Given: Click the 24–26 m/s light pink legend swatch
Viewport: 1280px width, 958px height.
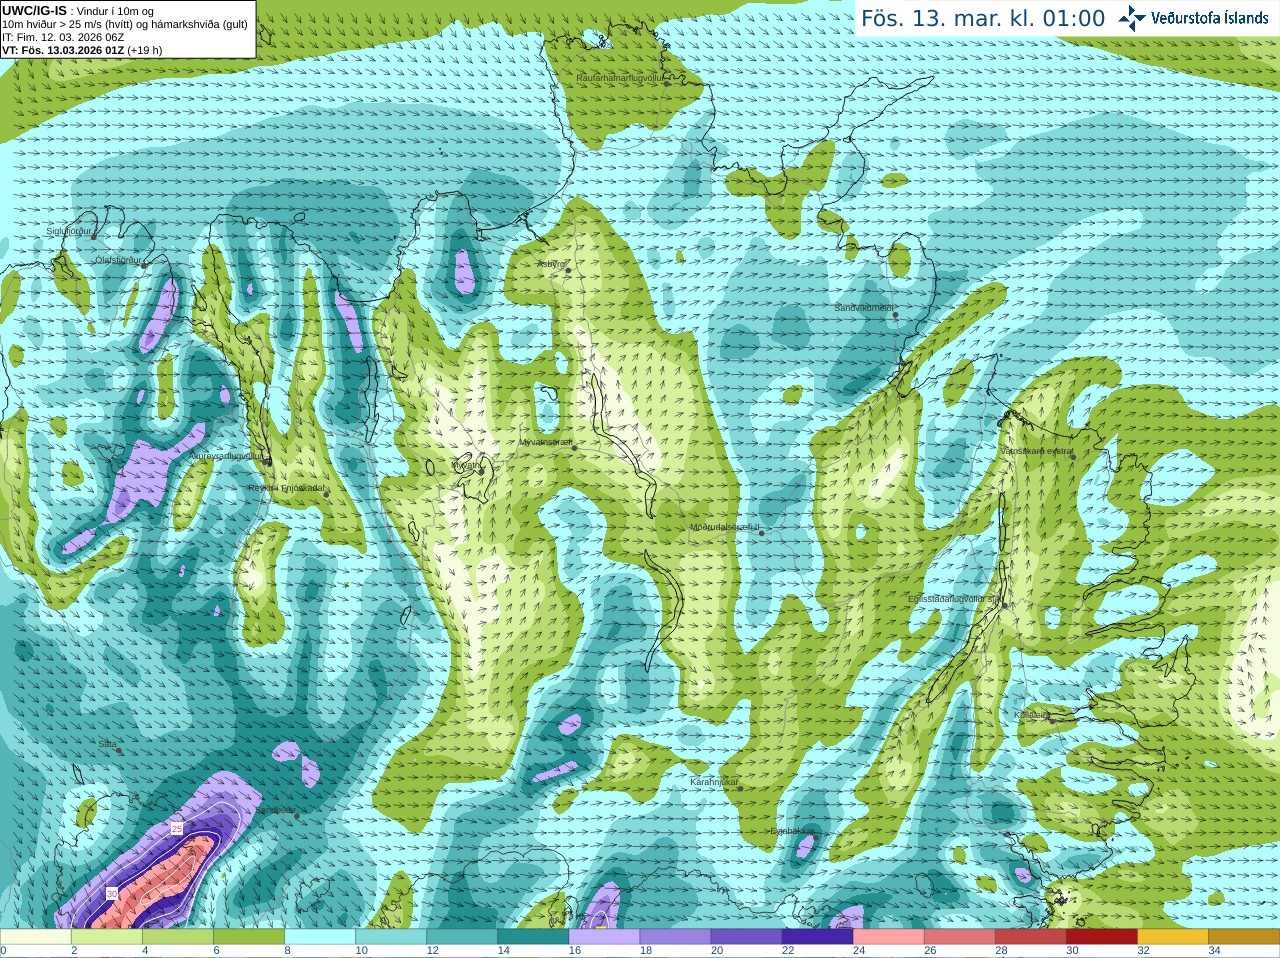Looking at the screenshot, I should point(888,937).
